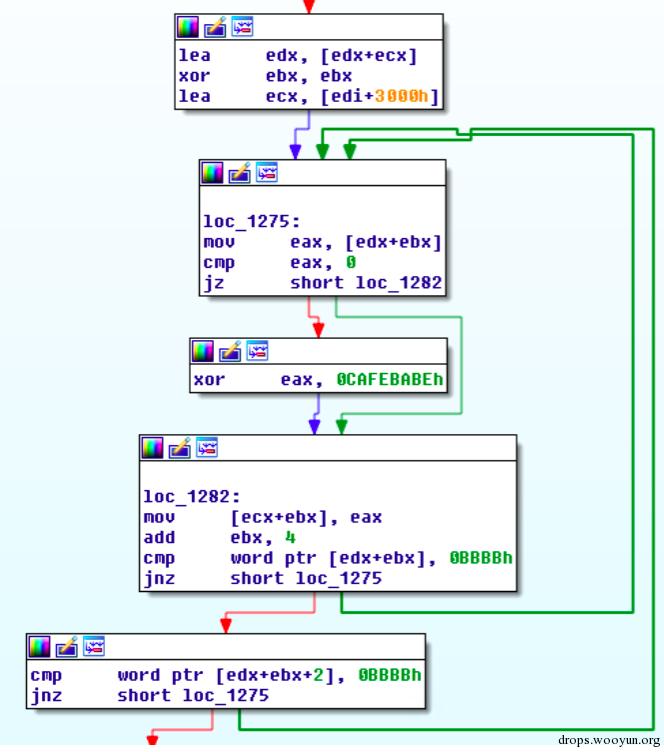Screen dimensions: 664x752
Task: Select line 'cmp eax, 0'
Action: (x=280, y=263)
